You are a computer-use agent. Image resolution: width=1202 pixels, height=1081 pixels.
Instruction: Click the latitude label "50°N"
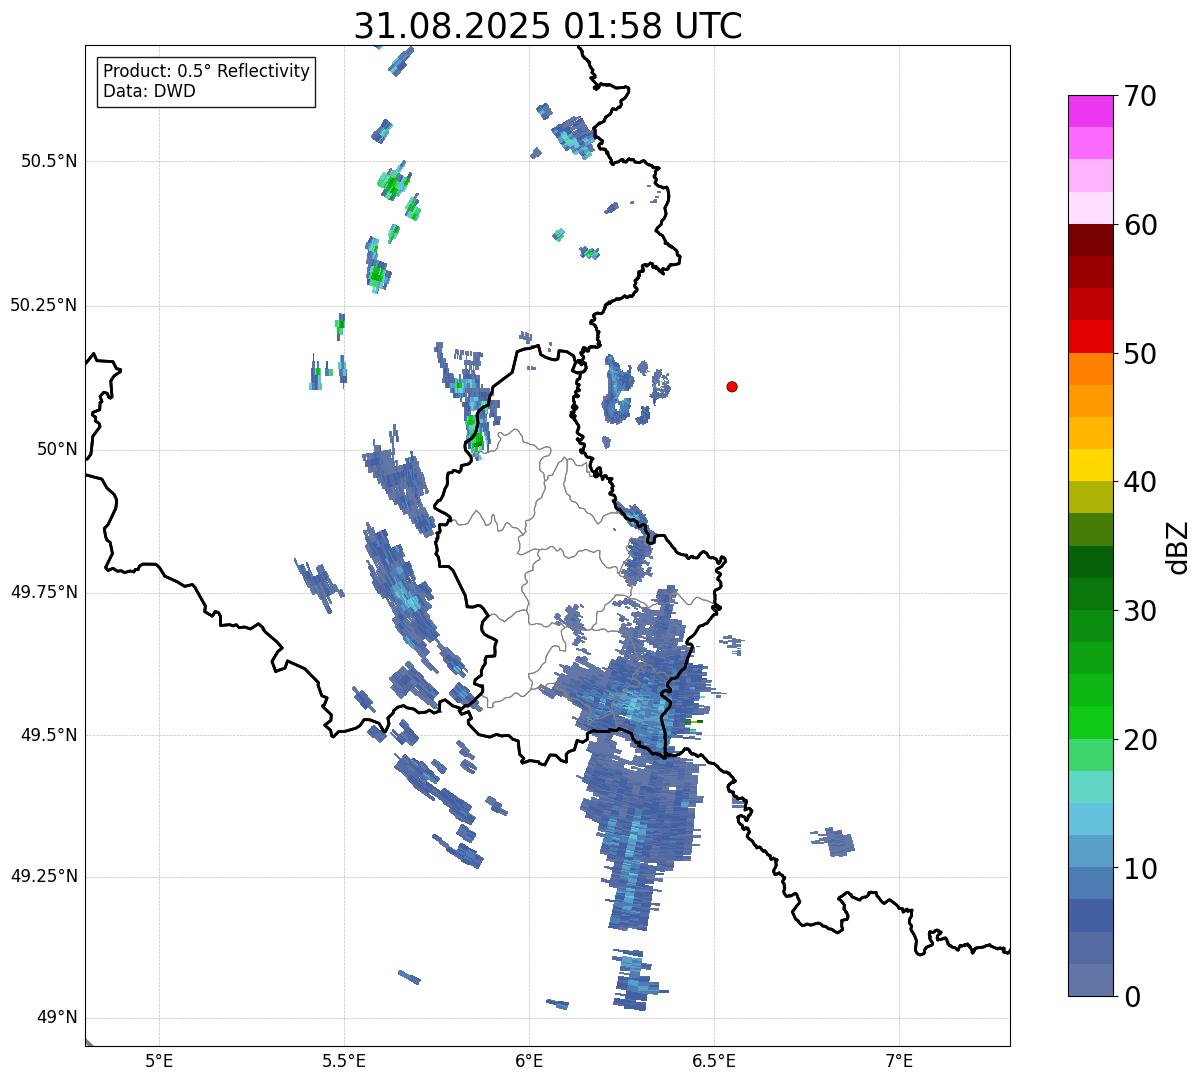[x=57, y=449]
